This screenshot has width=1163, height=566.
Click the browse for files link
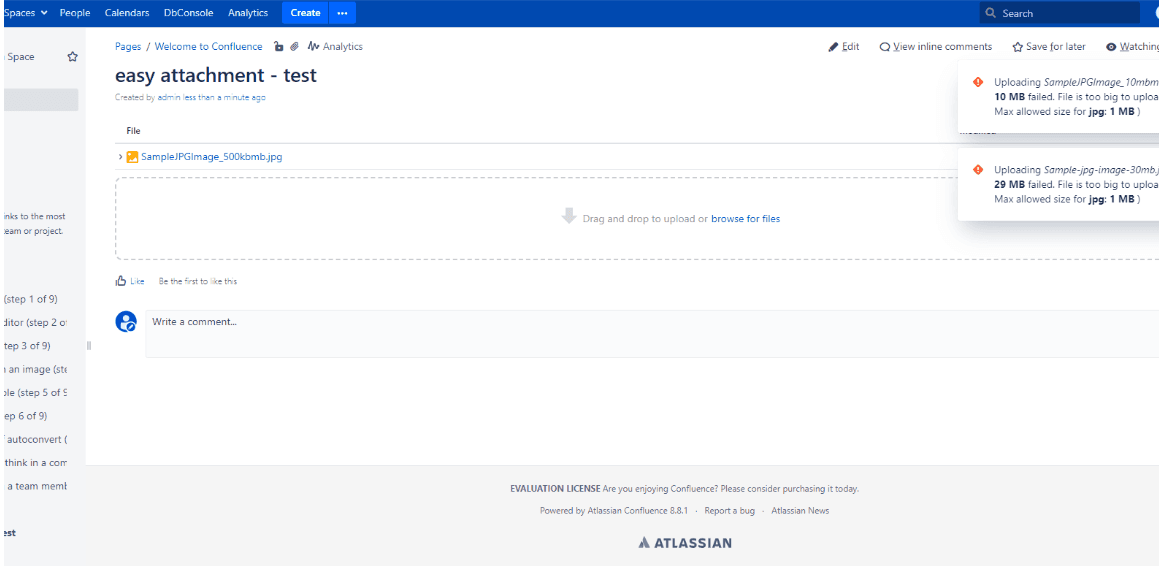click(x=745, y=219)
